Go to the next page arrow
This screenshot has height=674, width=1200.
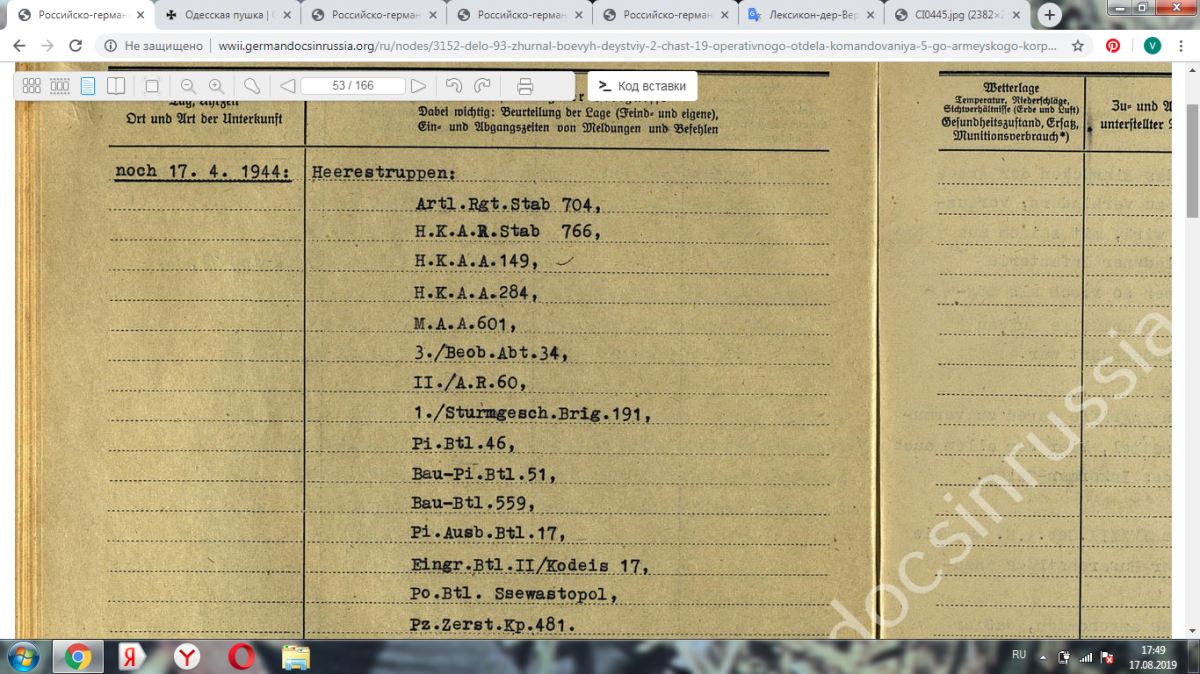pyautogui.click(x=419, y=86)
